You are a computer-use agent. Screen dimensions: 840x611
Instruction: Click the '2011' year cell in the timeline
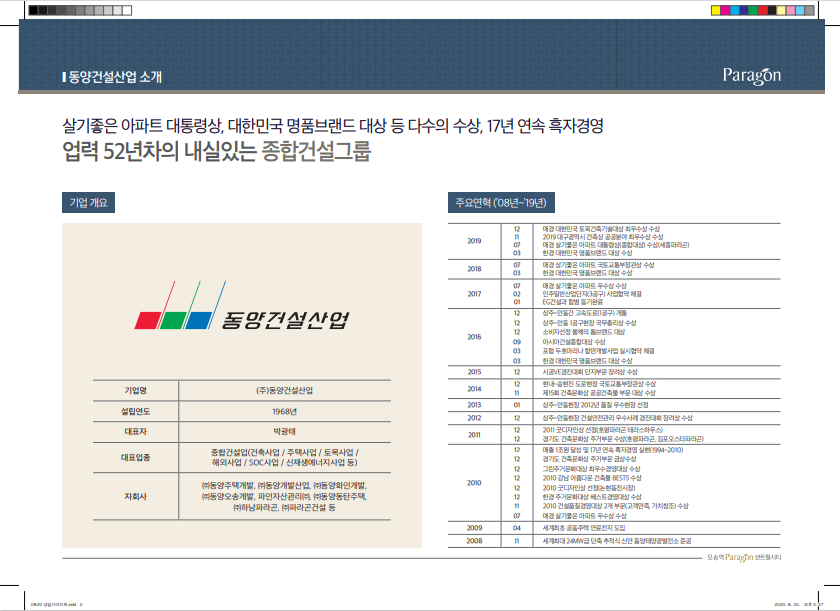point(474,435)
